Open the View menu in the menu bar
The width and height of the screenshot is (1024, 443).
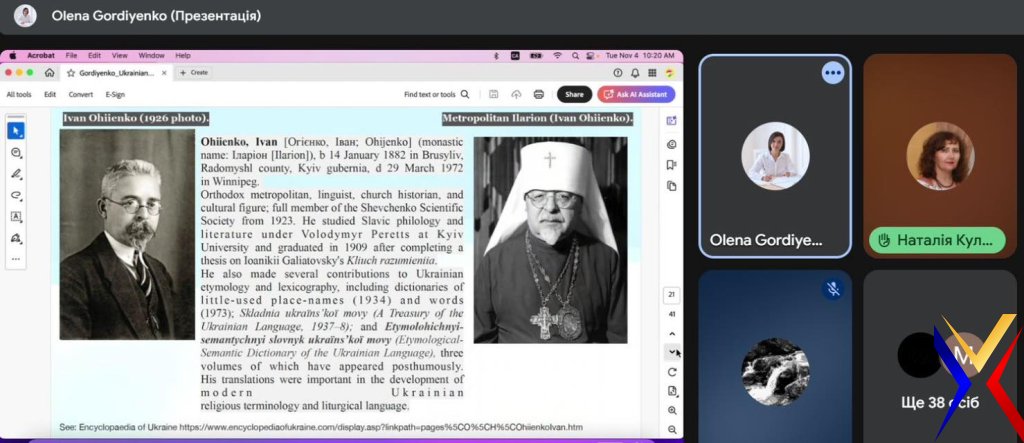click(120, 55)
